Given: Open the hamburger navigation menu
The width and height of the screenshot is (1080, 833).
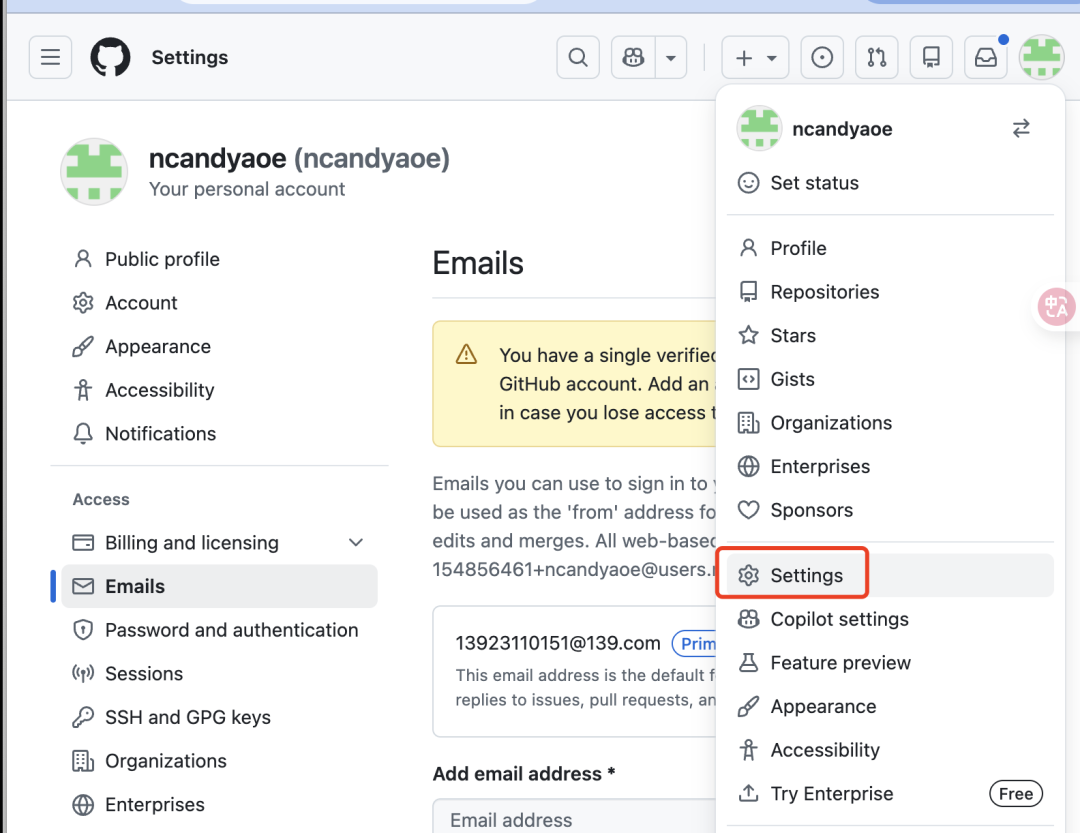Looking at the screenshot, I should point(50,58).
